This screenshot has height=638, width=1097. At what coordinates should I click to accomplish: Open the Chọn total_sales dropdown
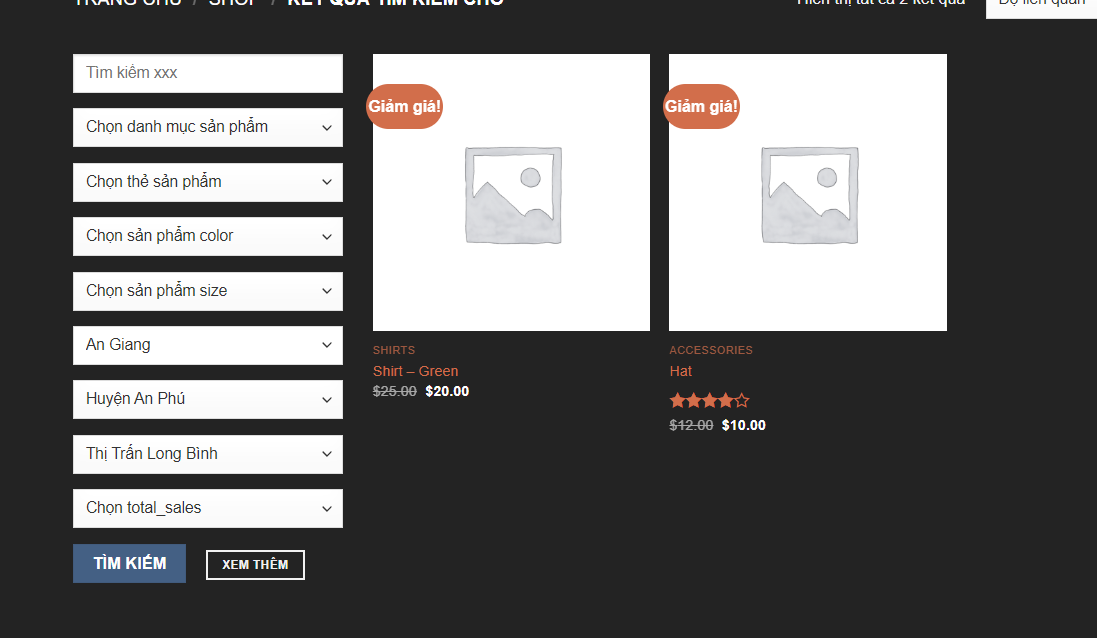coord(207,508)
